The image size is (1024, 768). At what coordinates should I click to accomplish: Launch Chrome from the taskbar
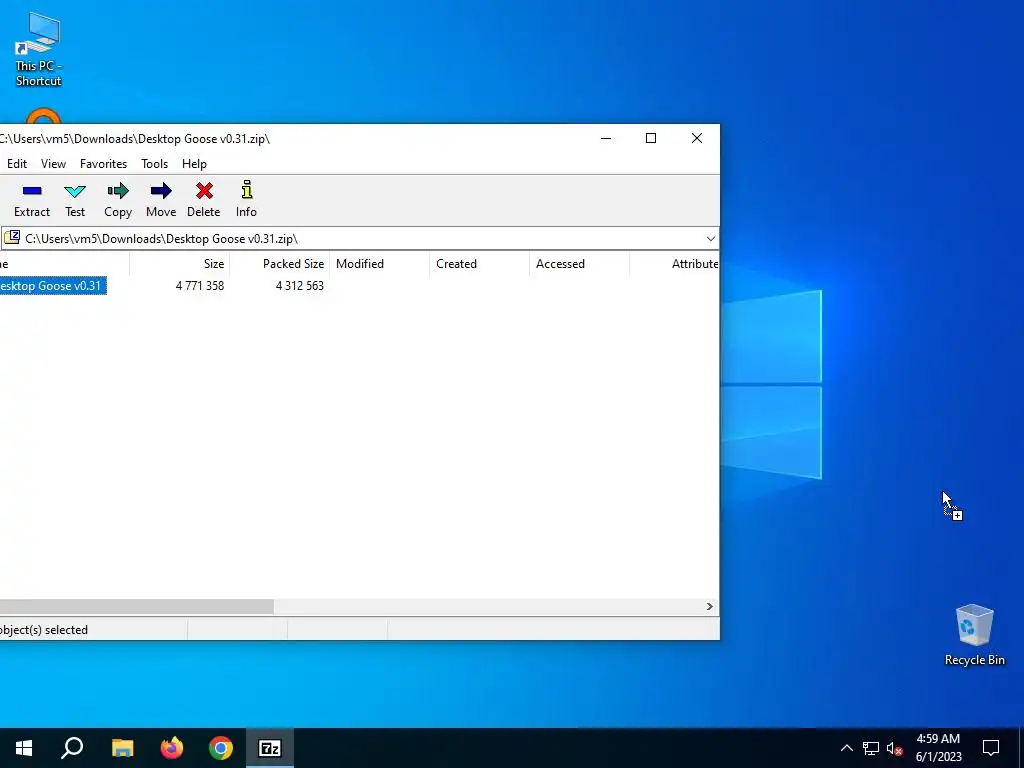pyautogui.click(x=221, y=748)
